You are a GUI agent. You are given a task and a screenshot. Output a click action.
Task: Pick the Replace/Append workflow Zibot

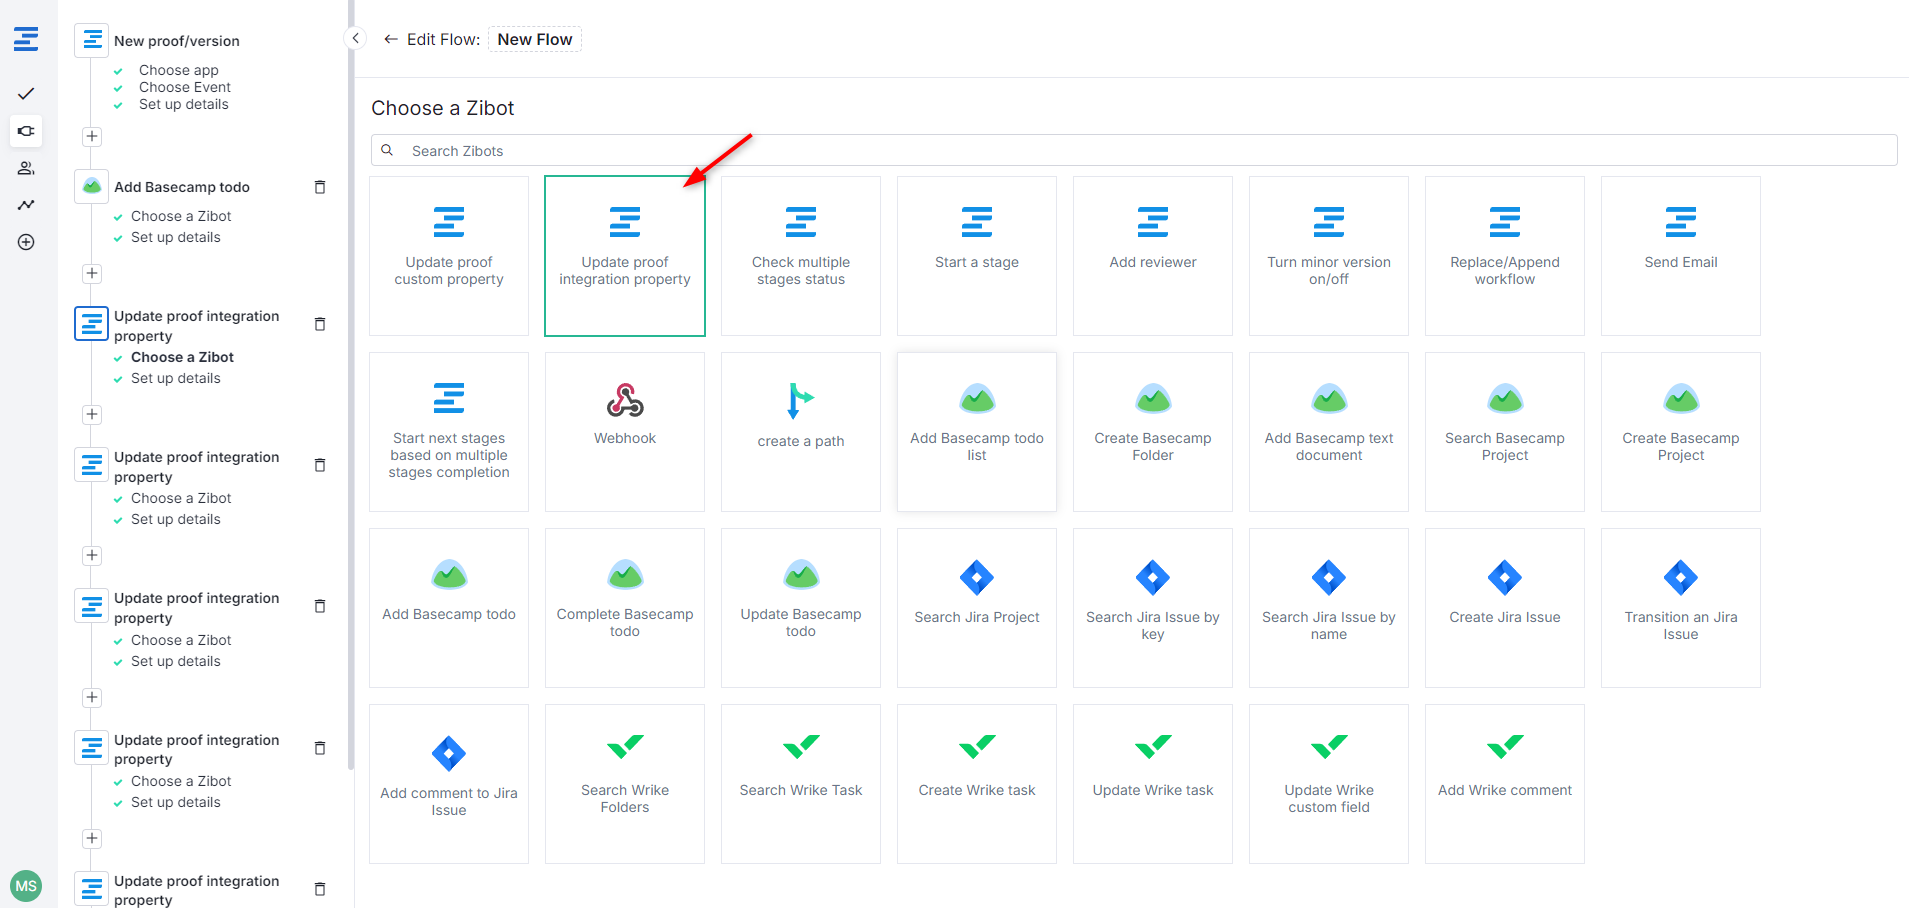coord(1505,256)
